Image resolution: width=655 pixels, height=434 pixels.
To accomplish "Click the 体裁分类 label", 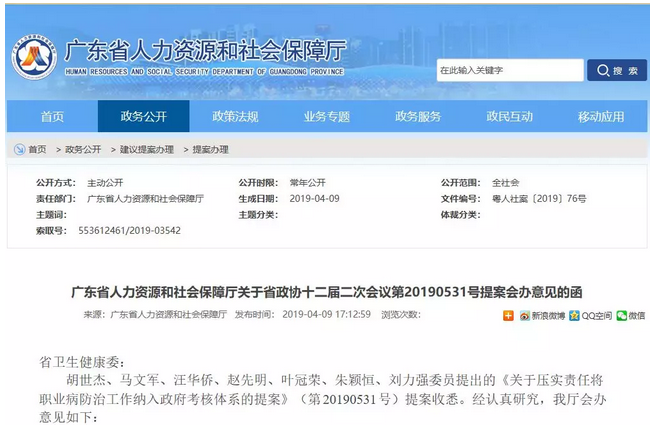I will click(x=460, y=215).
